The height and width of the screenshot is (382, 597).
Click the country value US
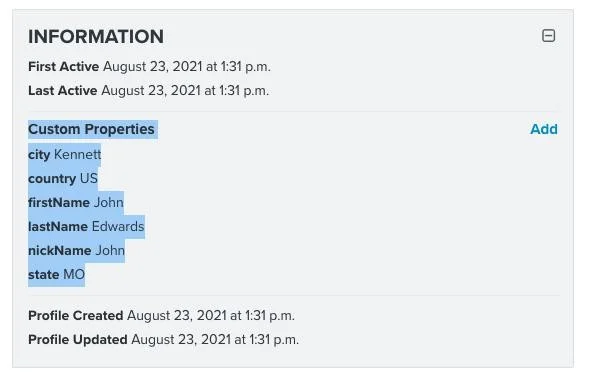tap(89, 179)
